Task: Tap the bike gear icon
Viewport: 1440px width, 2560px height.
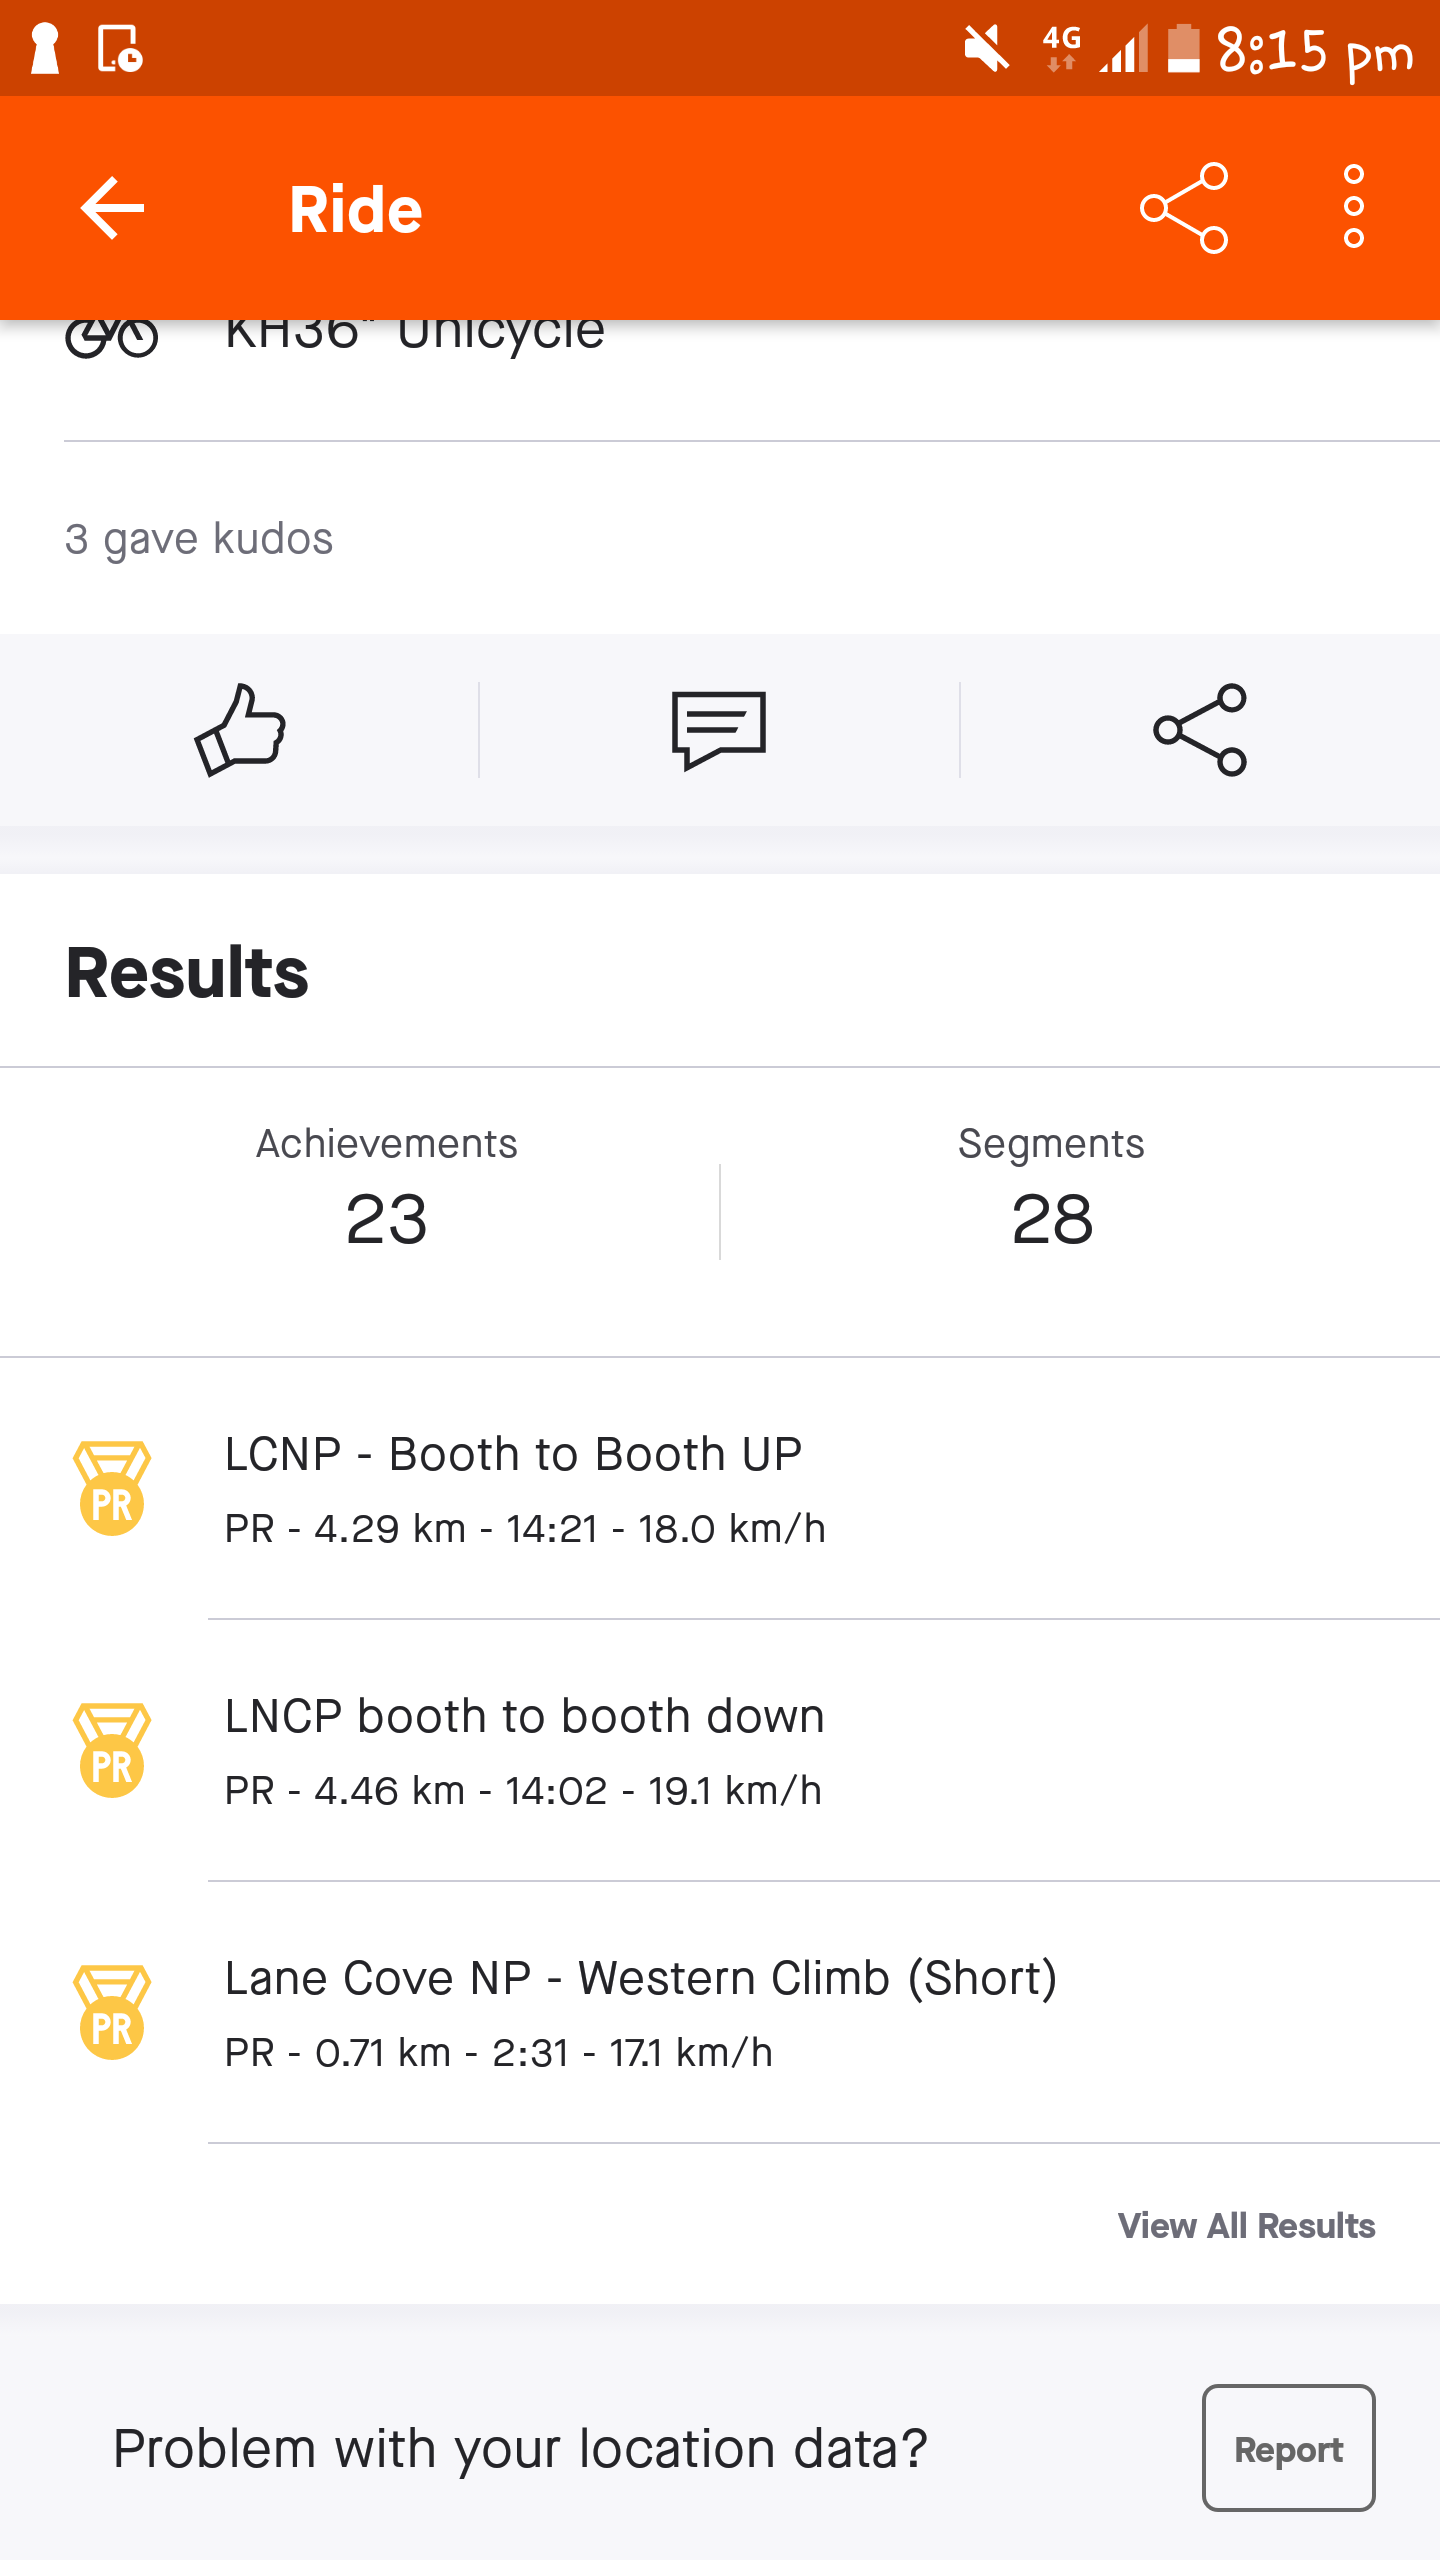Action: 111,337
